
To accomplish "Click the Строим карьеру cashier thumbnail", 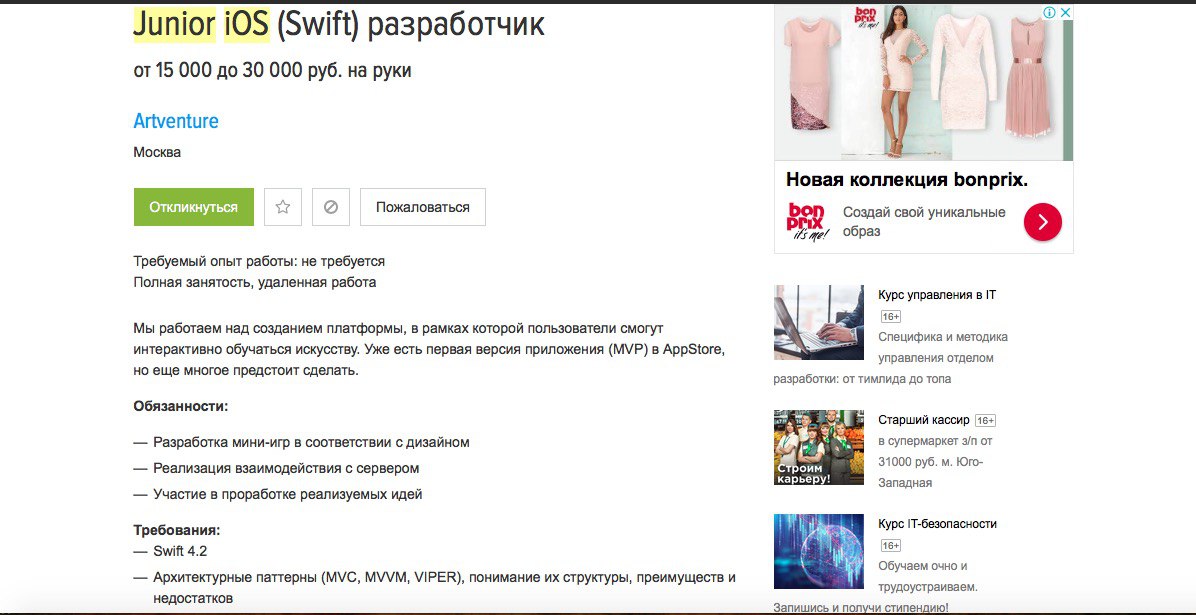I will tap(818, 447).
